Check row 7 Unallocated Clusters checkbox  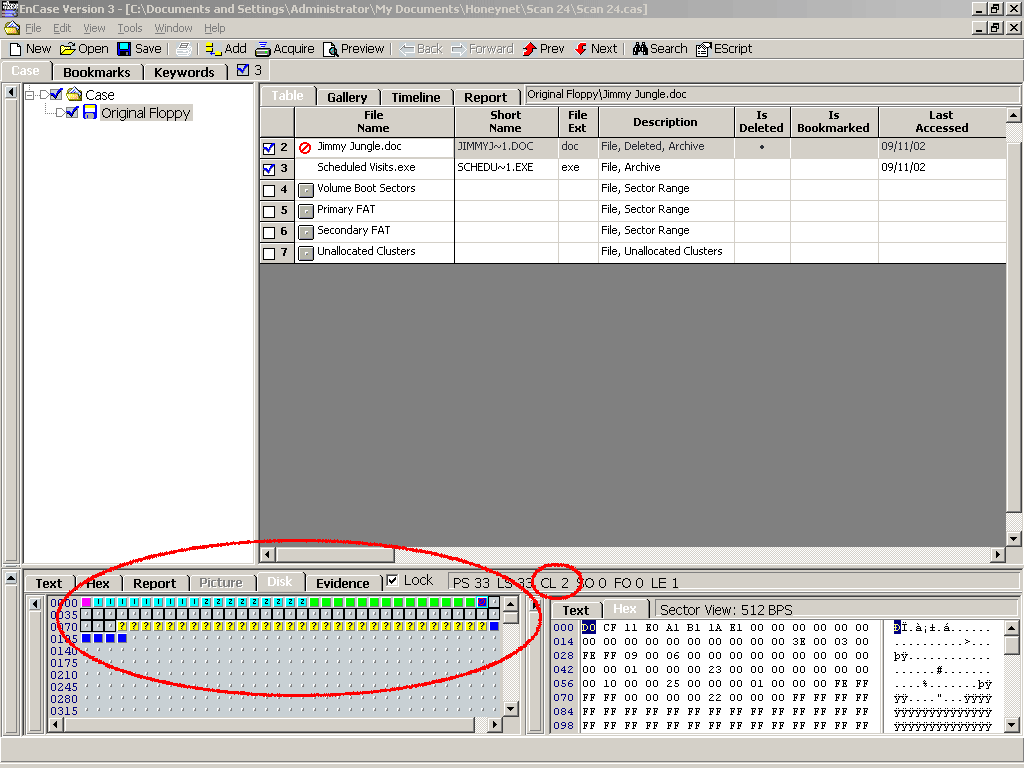pos(268,253)
